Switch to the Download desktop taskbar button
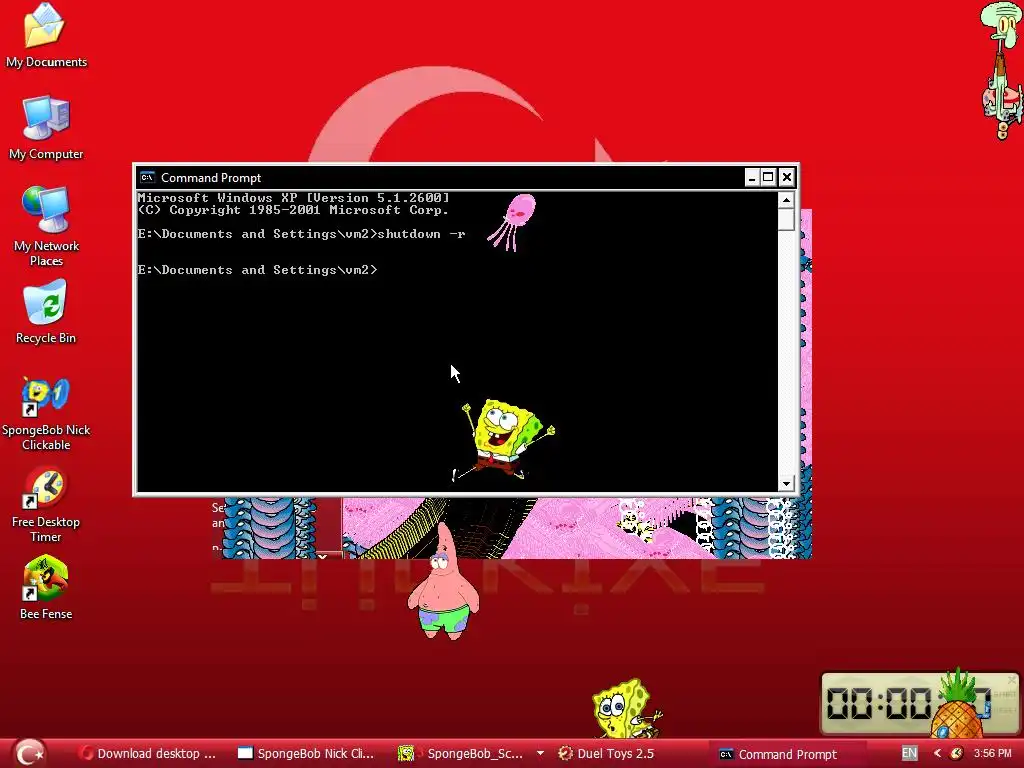The width and height of the screenshot is (1024, 768). click(148, 754)
